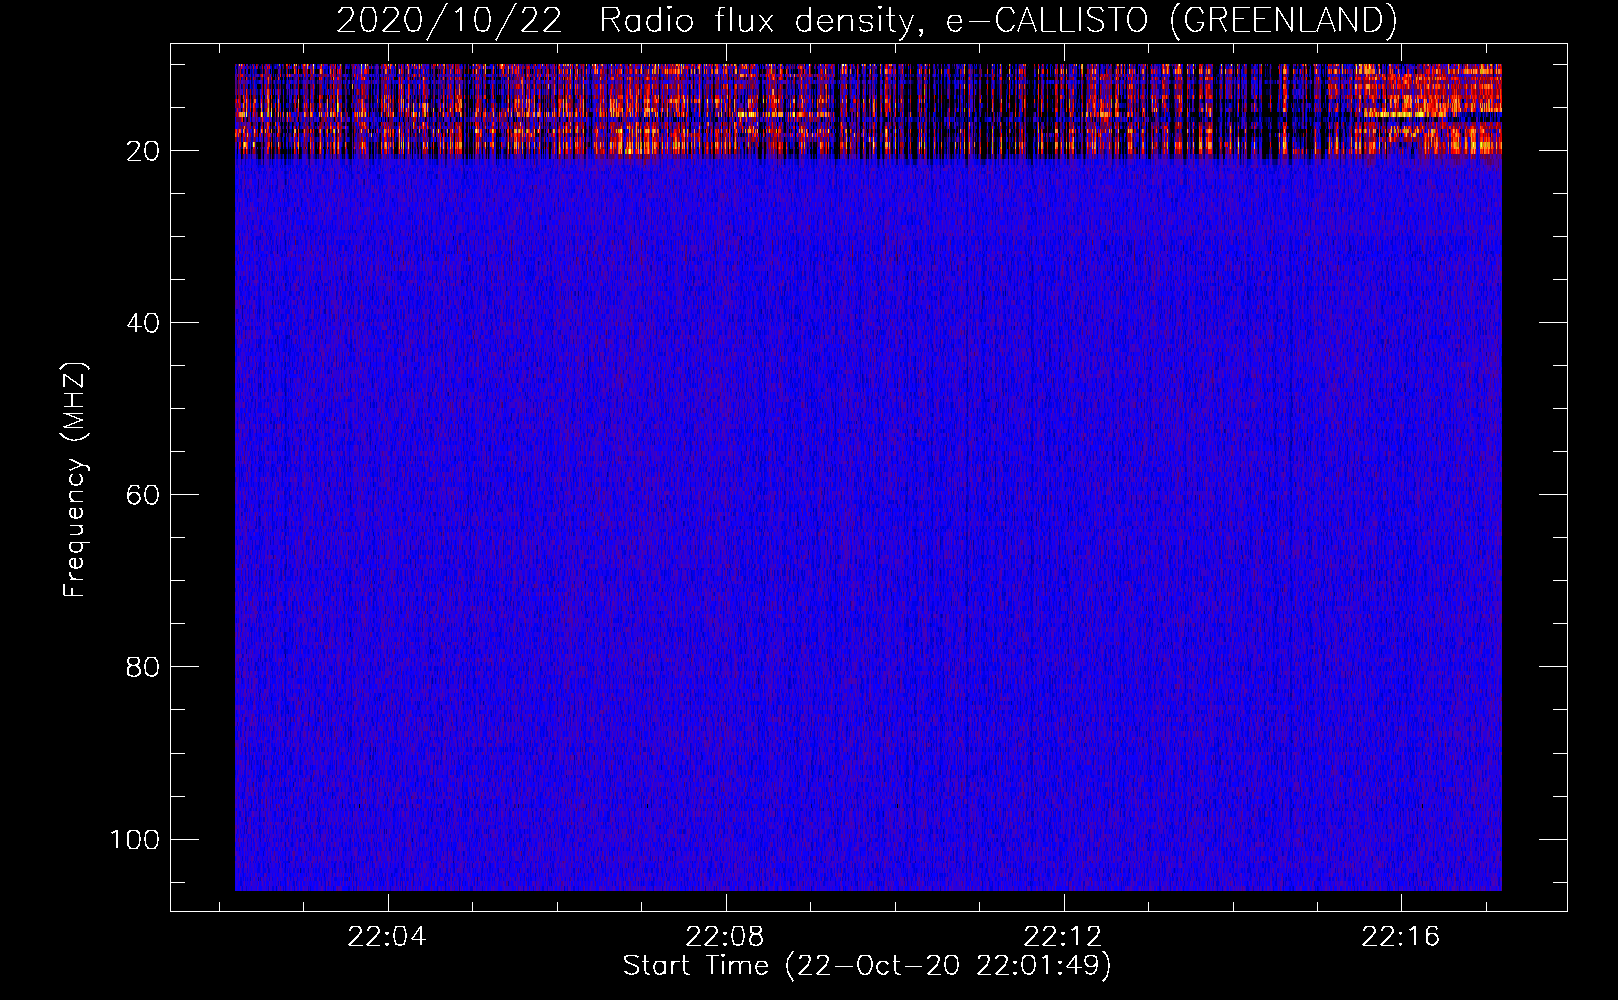Click the 22:08 time tick label
This screenshot has height=1000, width=1618.
tap(724, 936)
